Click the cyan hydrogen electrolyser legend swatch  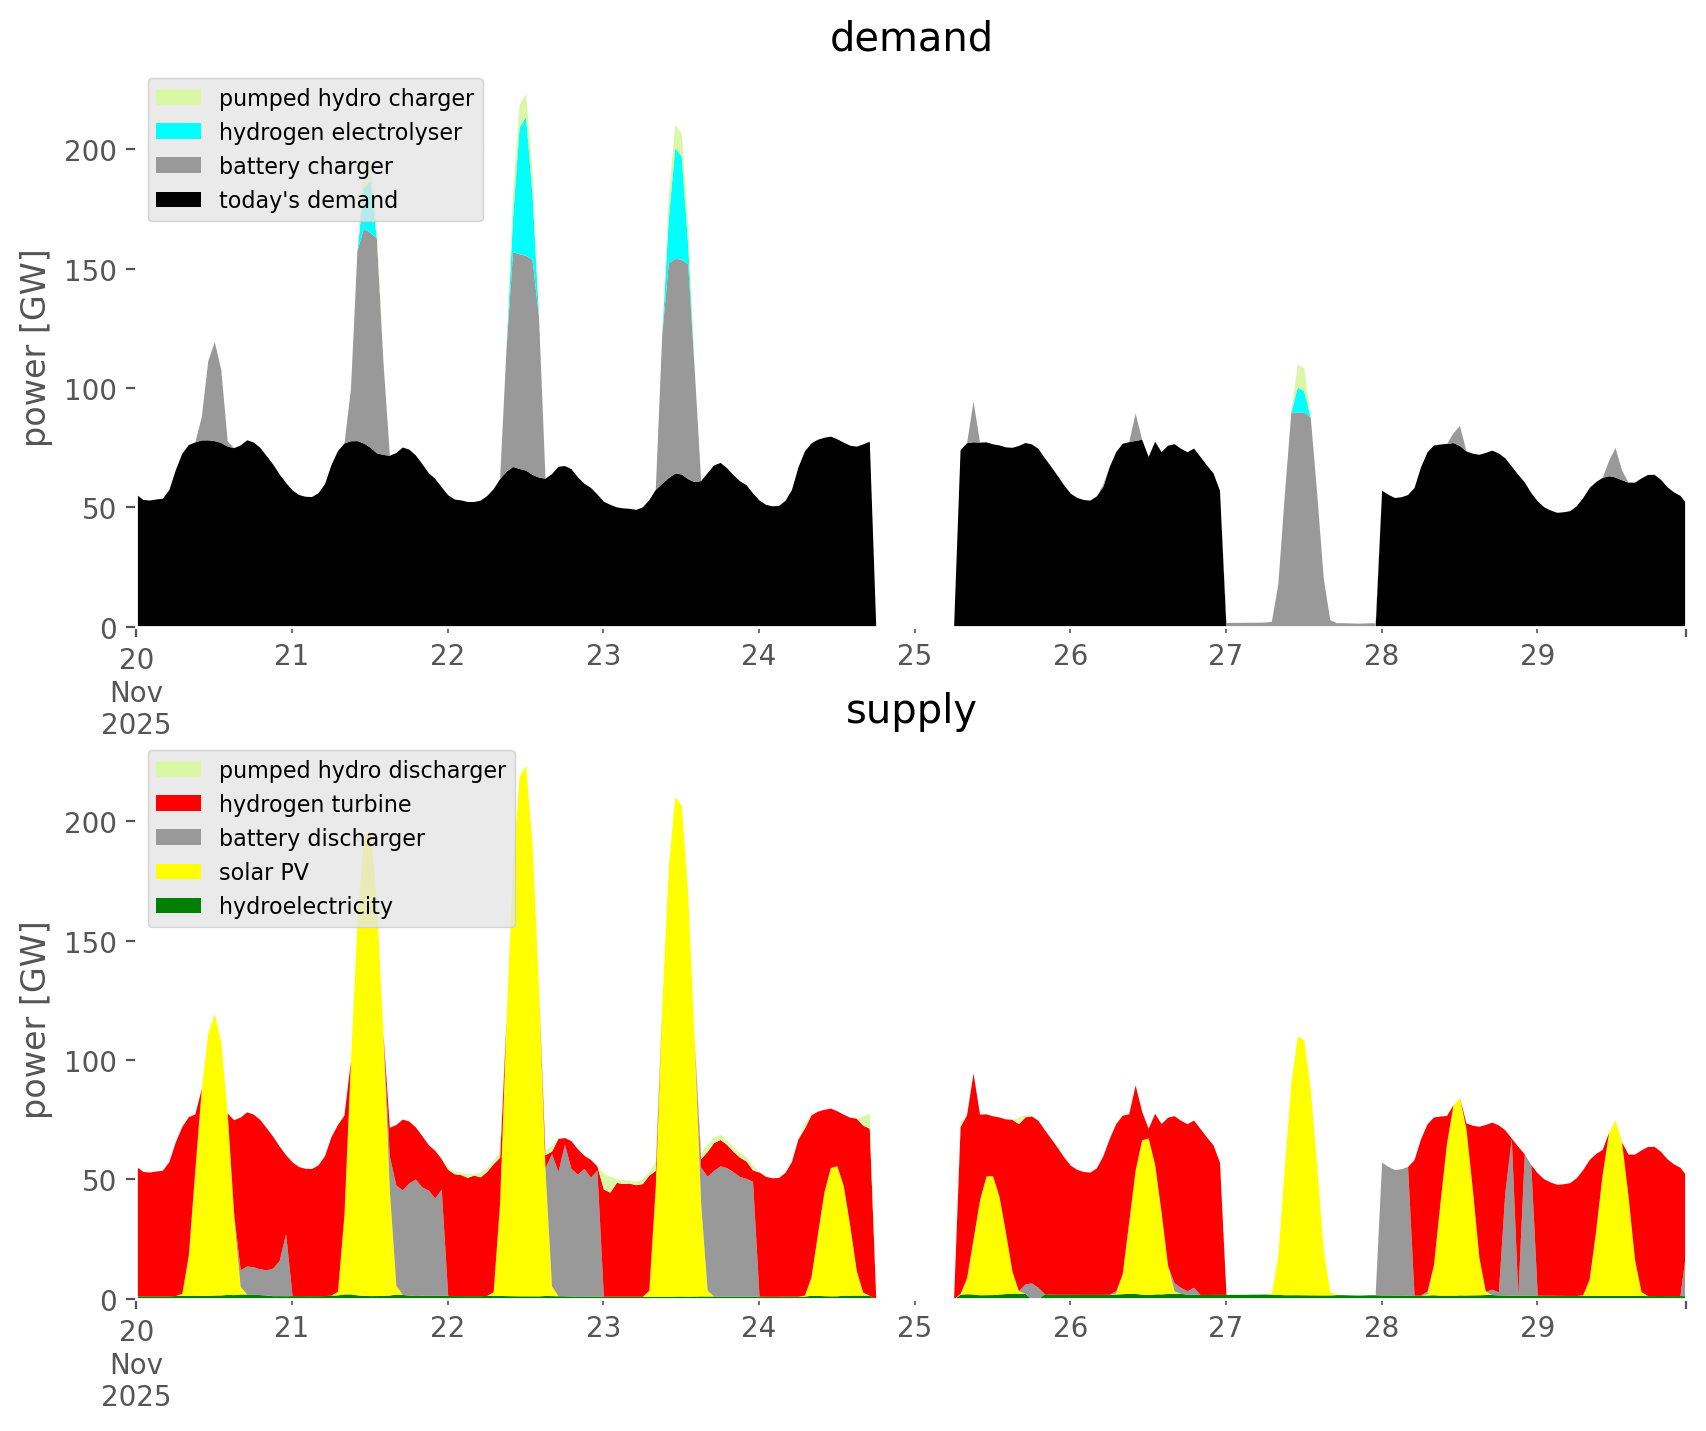pos(179,132)
